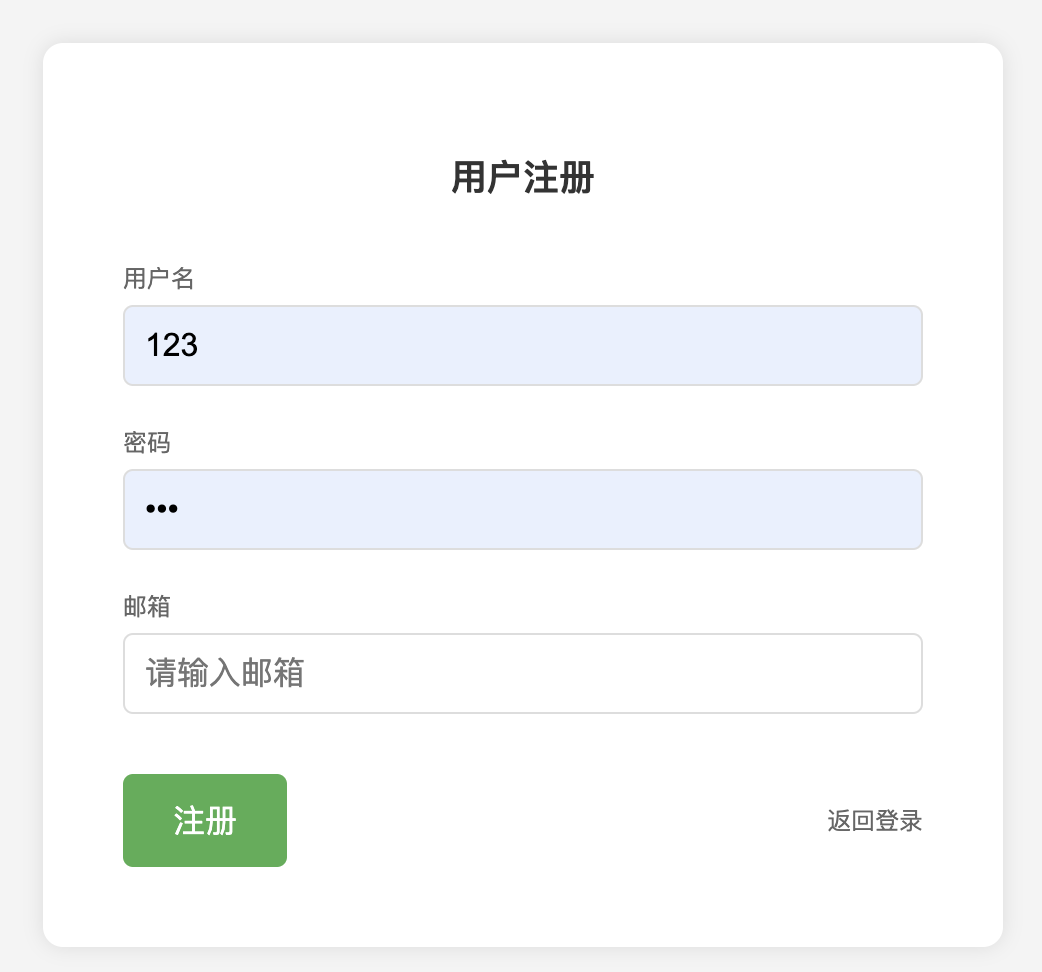The height and width of the screenshot is (972, 1042).
Task: Submit the form with the 注册 button
Action: [204, 820]
